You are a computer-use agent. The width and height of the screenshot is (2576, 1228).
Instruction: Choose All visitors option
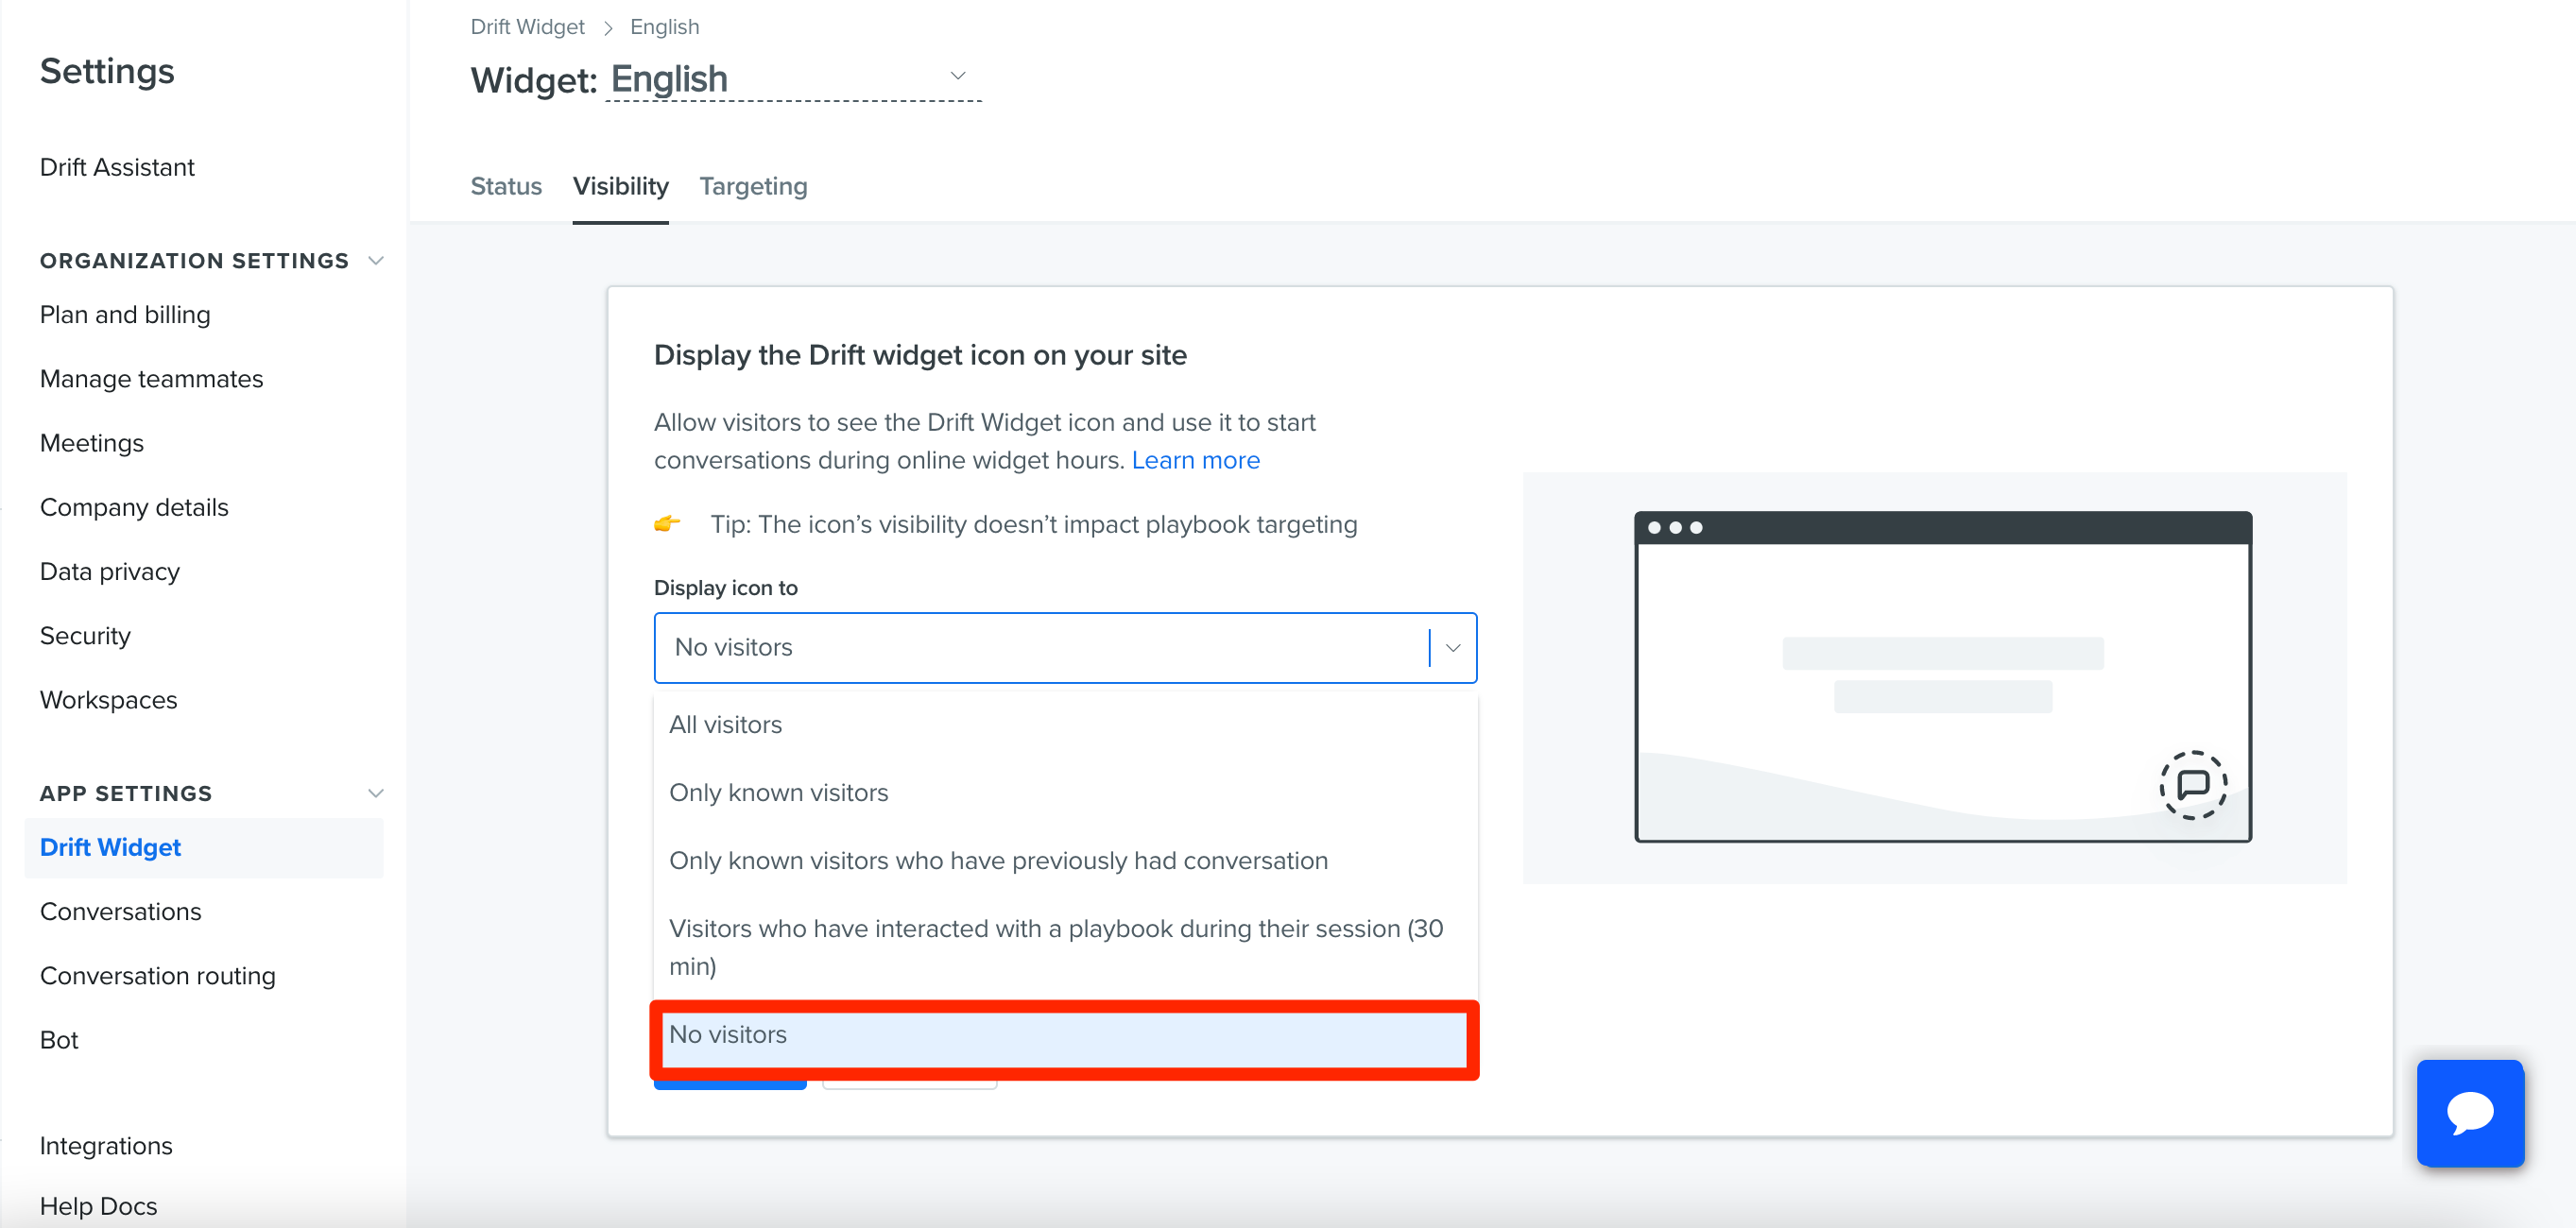[x=1065, y=724]
